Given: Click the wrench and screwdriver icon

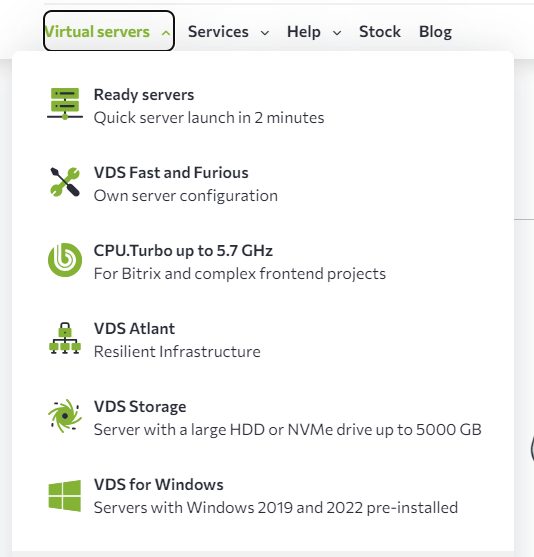Looking at the screenshot, I should point(65,182).
